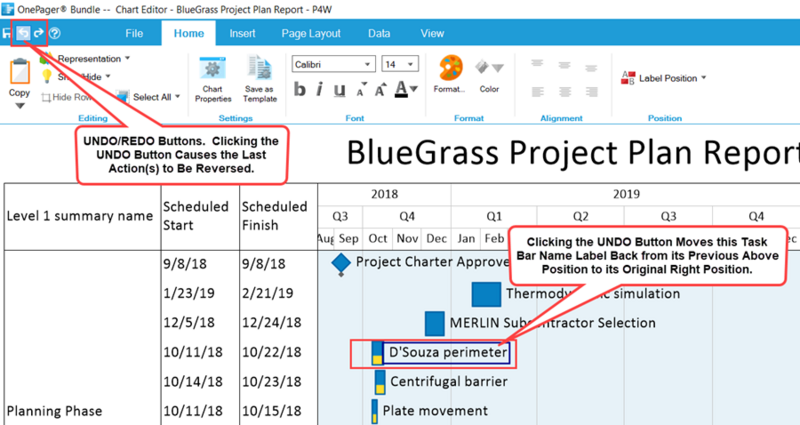Click the Undo button in quick access toolbar
Image resolution: width=800 pixels, height=425 pixels.
pyautogui.click(x=23, y=33)
